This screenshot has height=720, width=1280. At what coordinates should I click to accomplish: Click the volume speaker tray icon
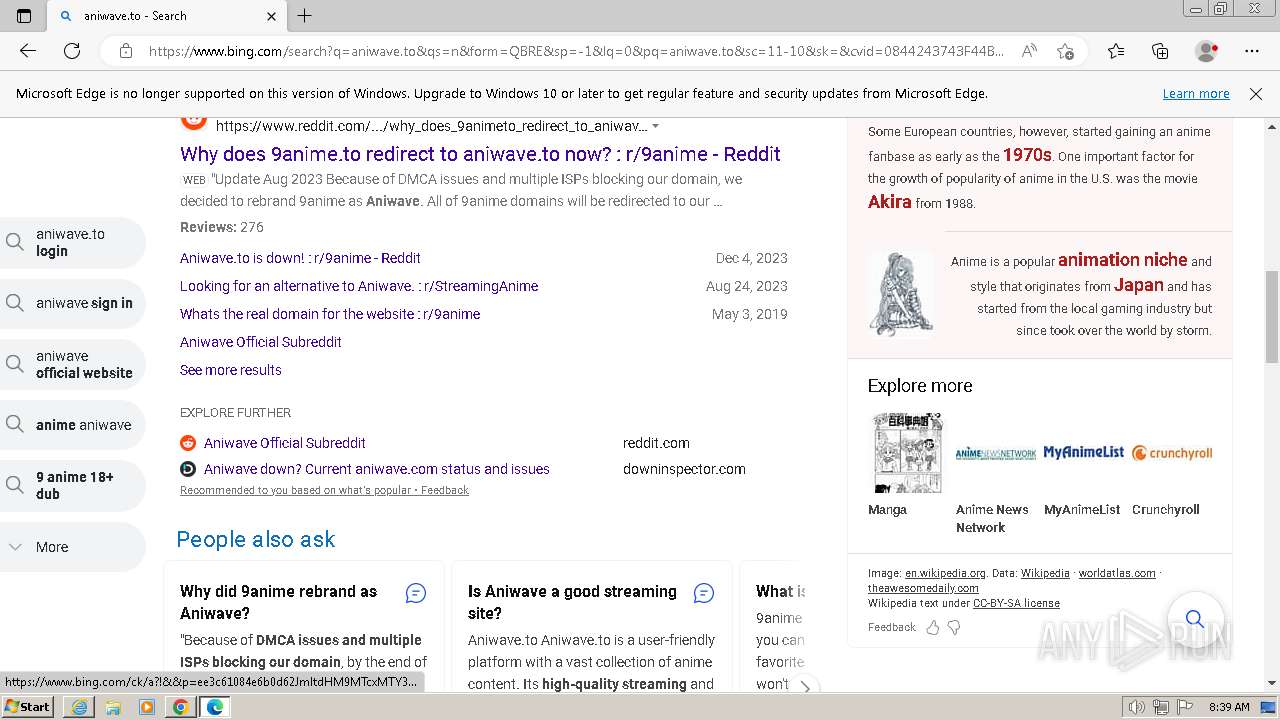click(x=1137, y=707)
